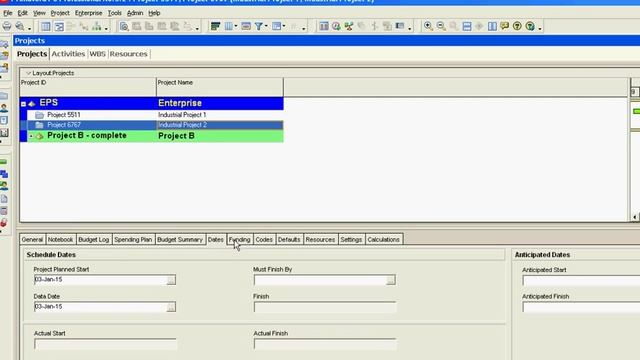Click the green hierarchy chart toolbar icon

(x=97, y=27)
